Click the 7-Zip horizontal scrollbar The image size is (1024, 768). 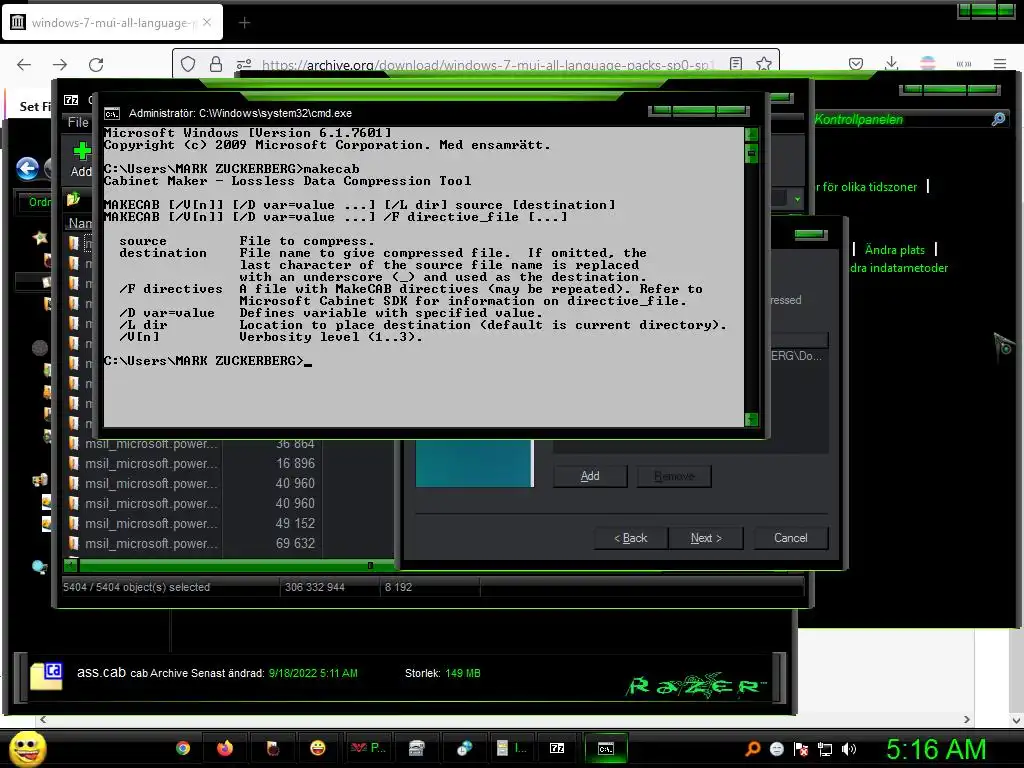(x=229, y=565)
